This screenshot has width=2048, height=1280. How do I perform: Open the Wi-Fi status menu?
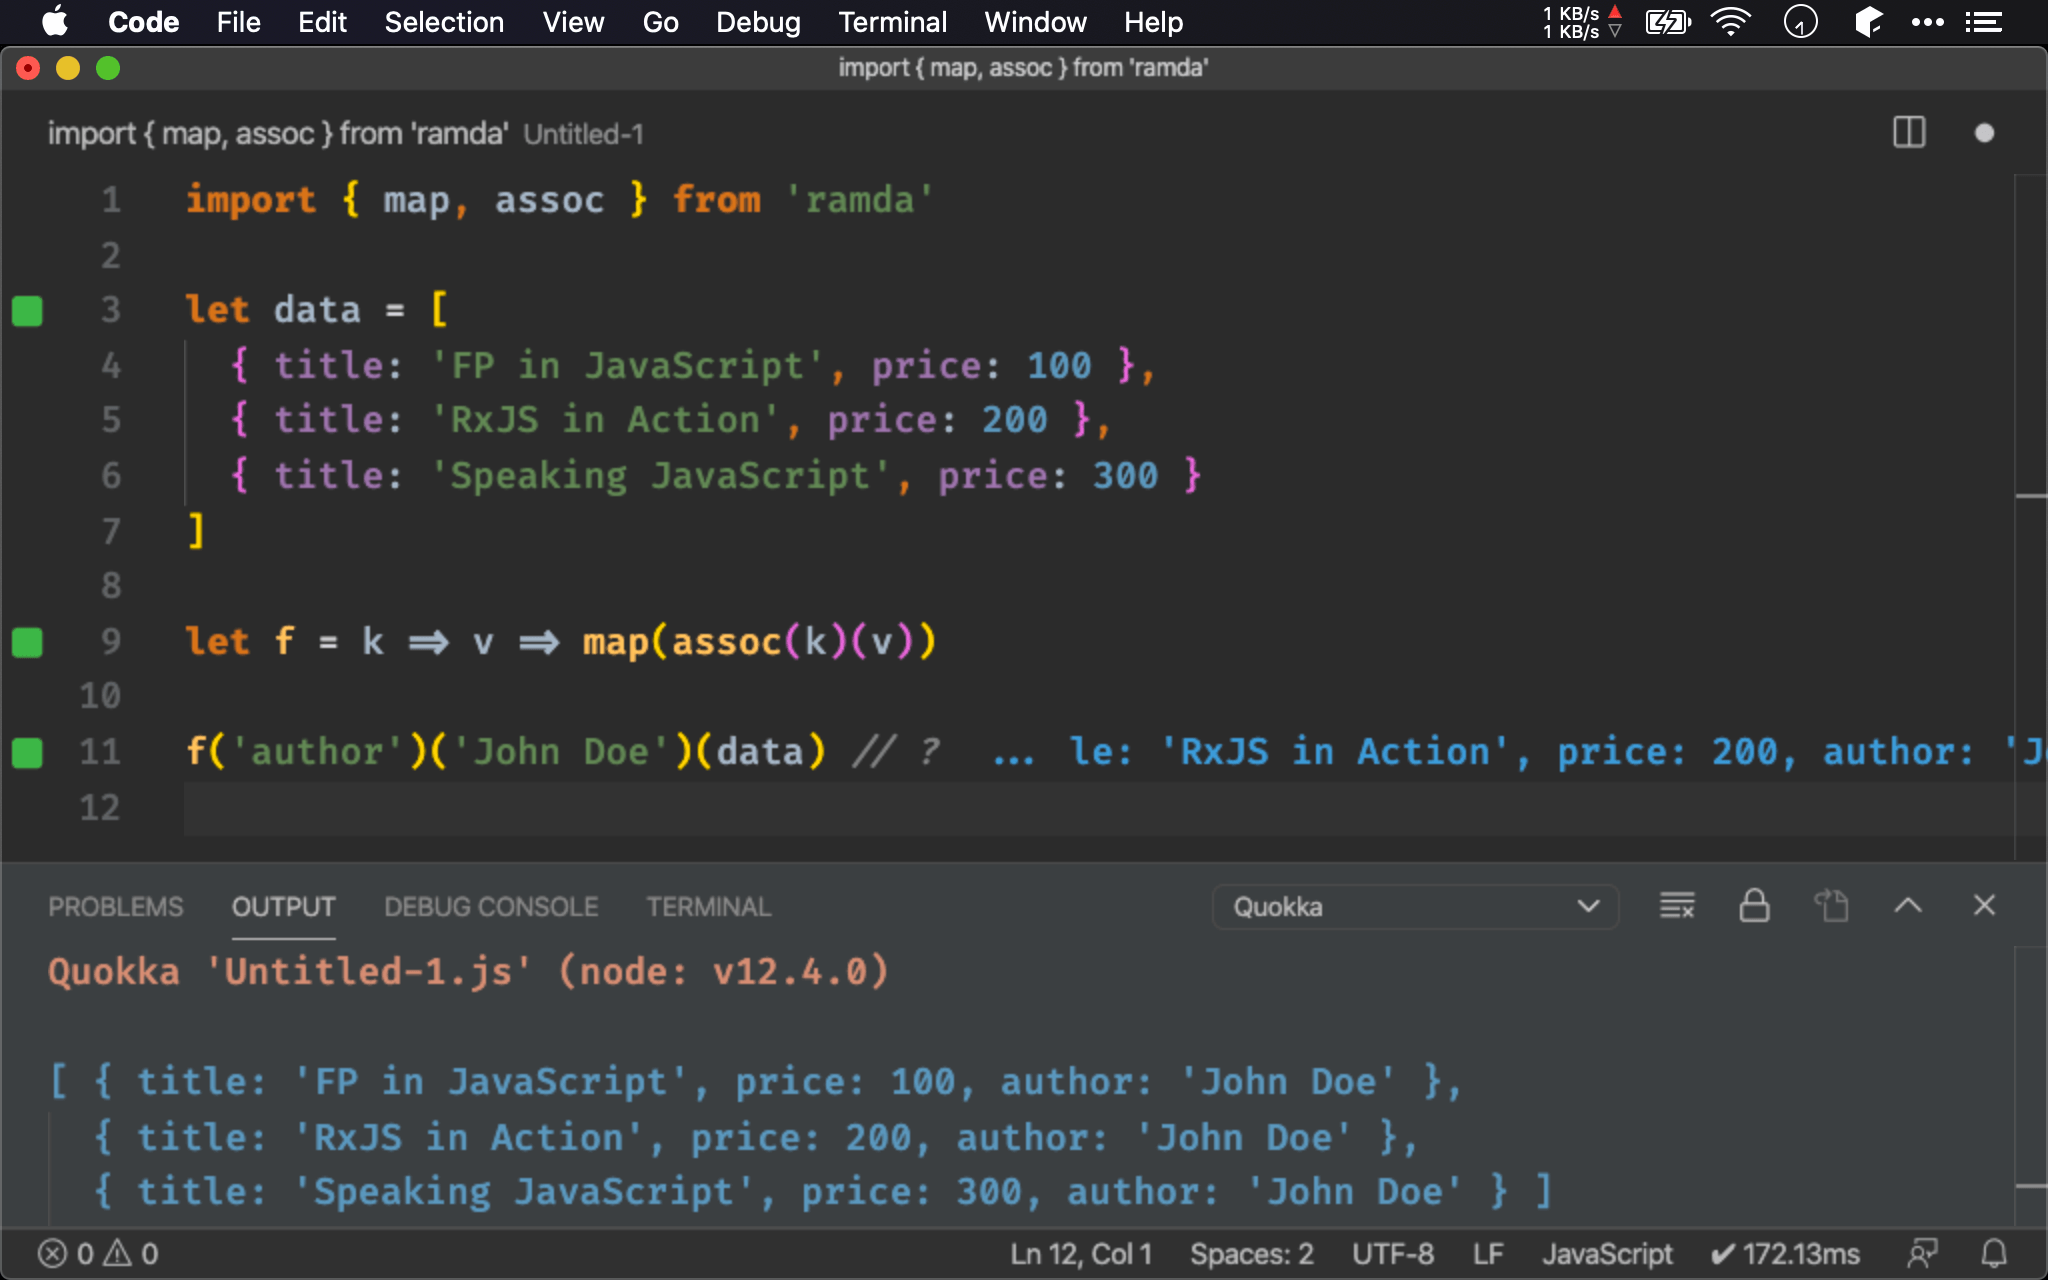tap(1731, 22)
